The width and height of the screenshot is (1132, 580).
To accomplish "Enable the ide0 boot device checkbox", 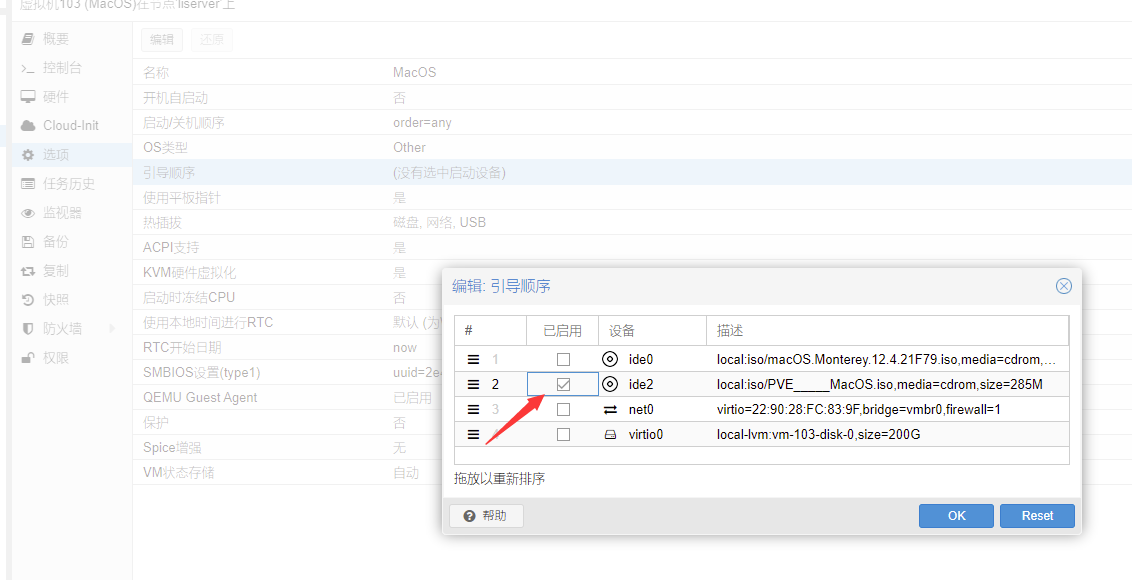I will pos(563,359).
